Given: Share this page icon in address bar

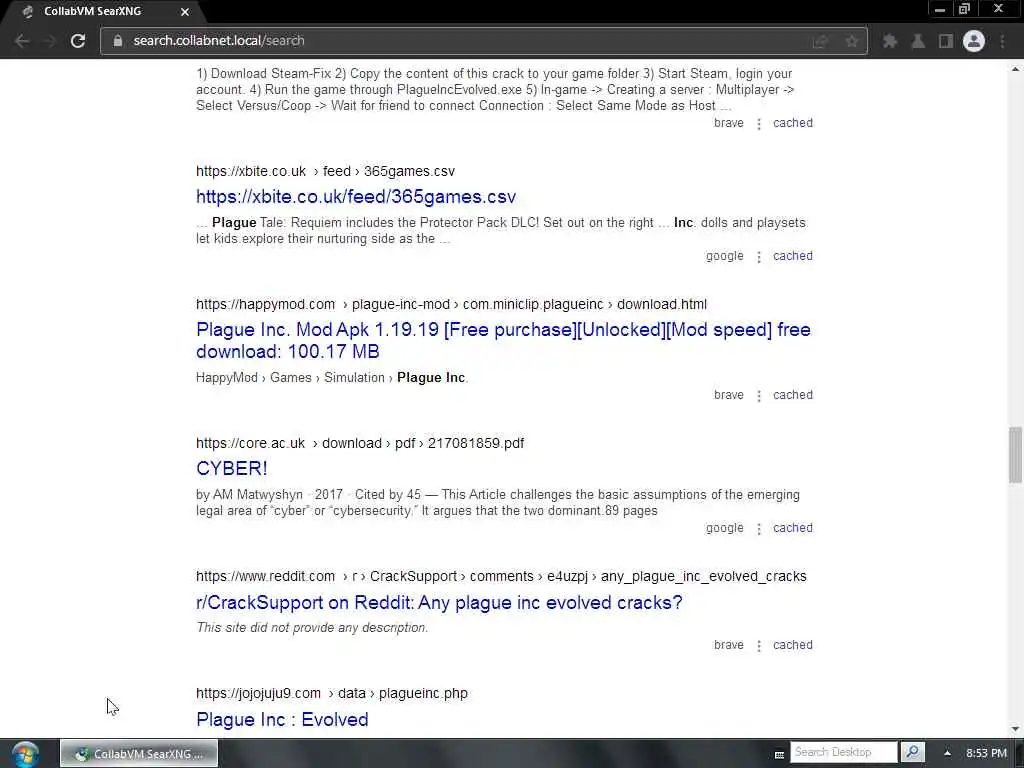Looking at the screenshot, I should pos(820,41).
